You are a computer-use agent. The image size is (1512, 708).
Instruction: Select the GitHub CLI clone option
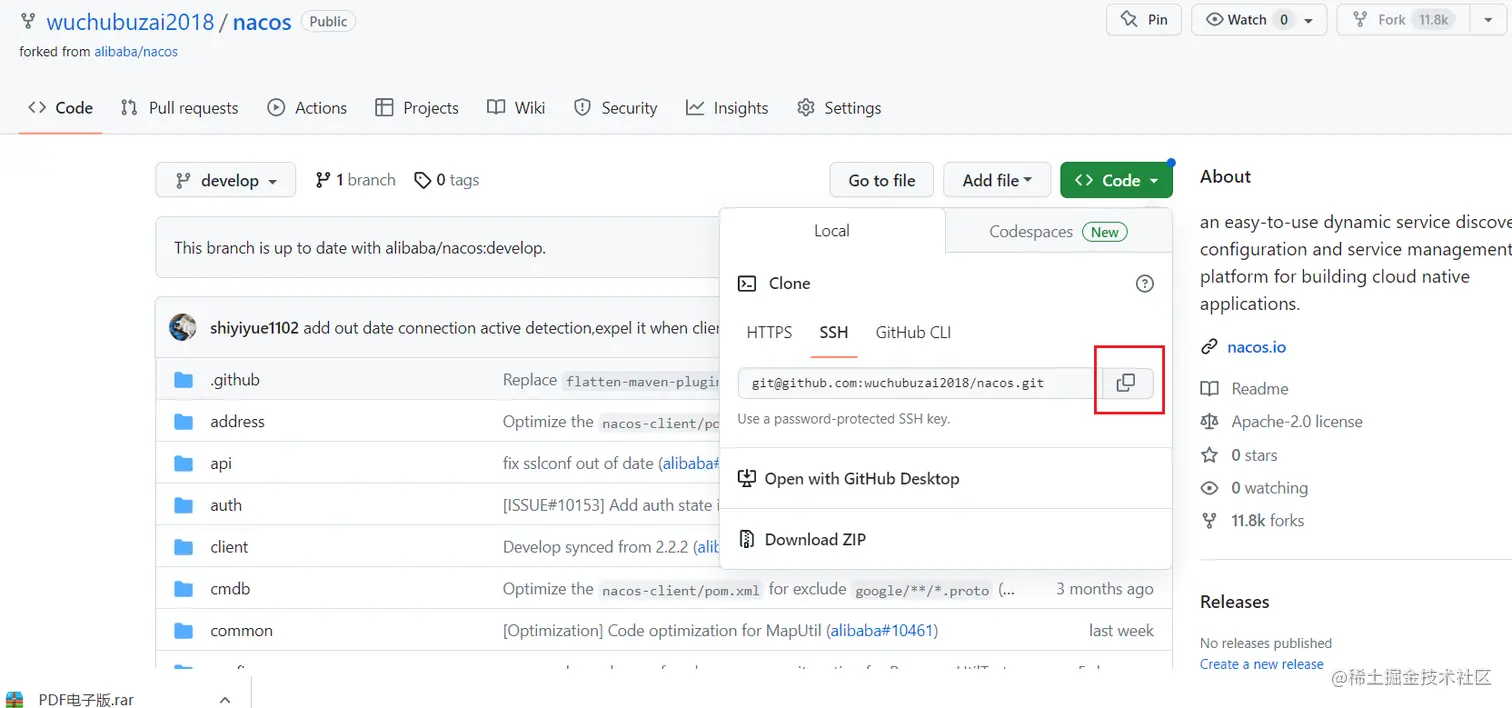click(x=913, y=333)
